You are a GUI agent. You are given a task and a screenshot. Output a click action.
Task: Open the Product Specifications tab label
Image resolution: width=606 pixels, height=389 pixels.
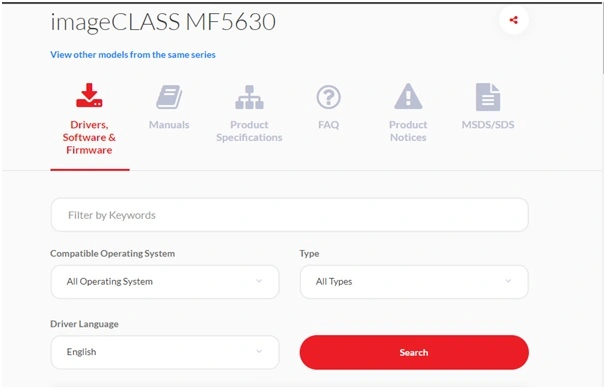pyautogui.click(x=249, y=131)
